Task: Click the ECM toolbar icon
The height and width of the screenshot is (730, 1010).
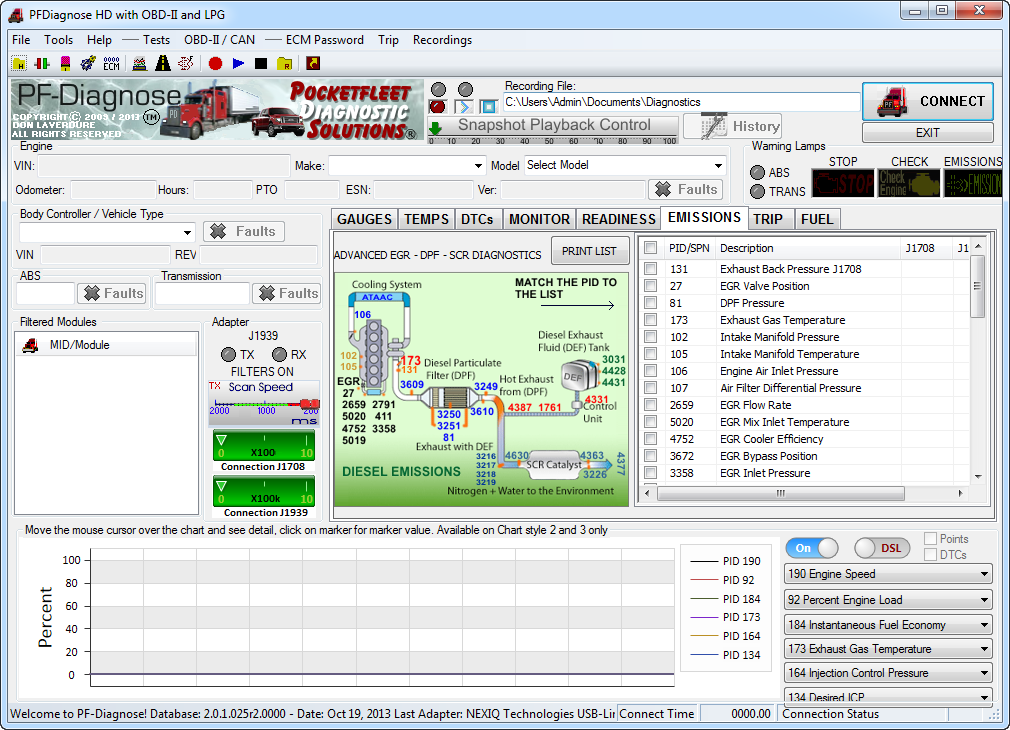Action: (x=111, y=63)
